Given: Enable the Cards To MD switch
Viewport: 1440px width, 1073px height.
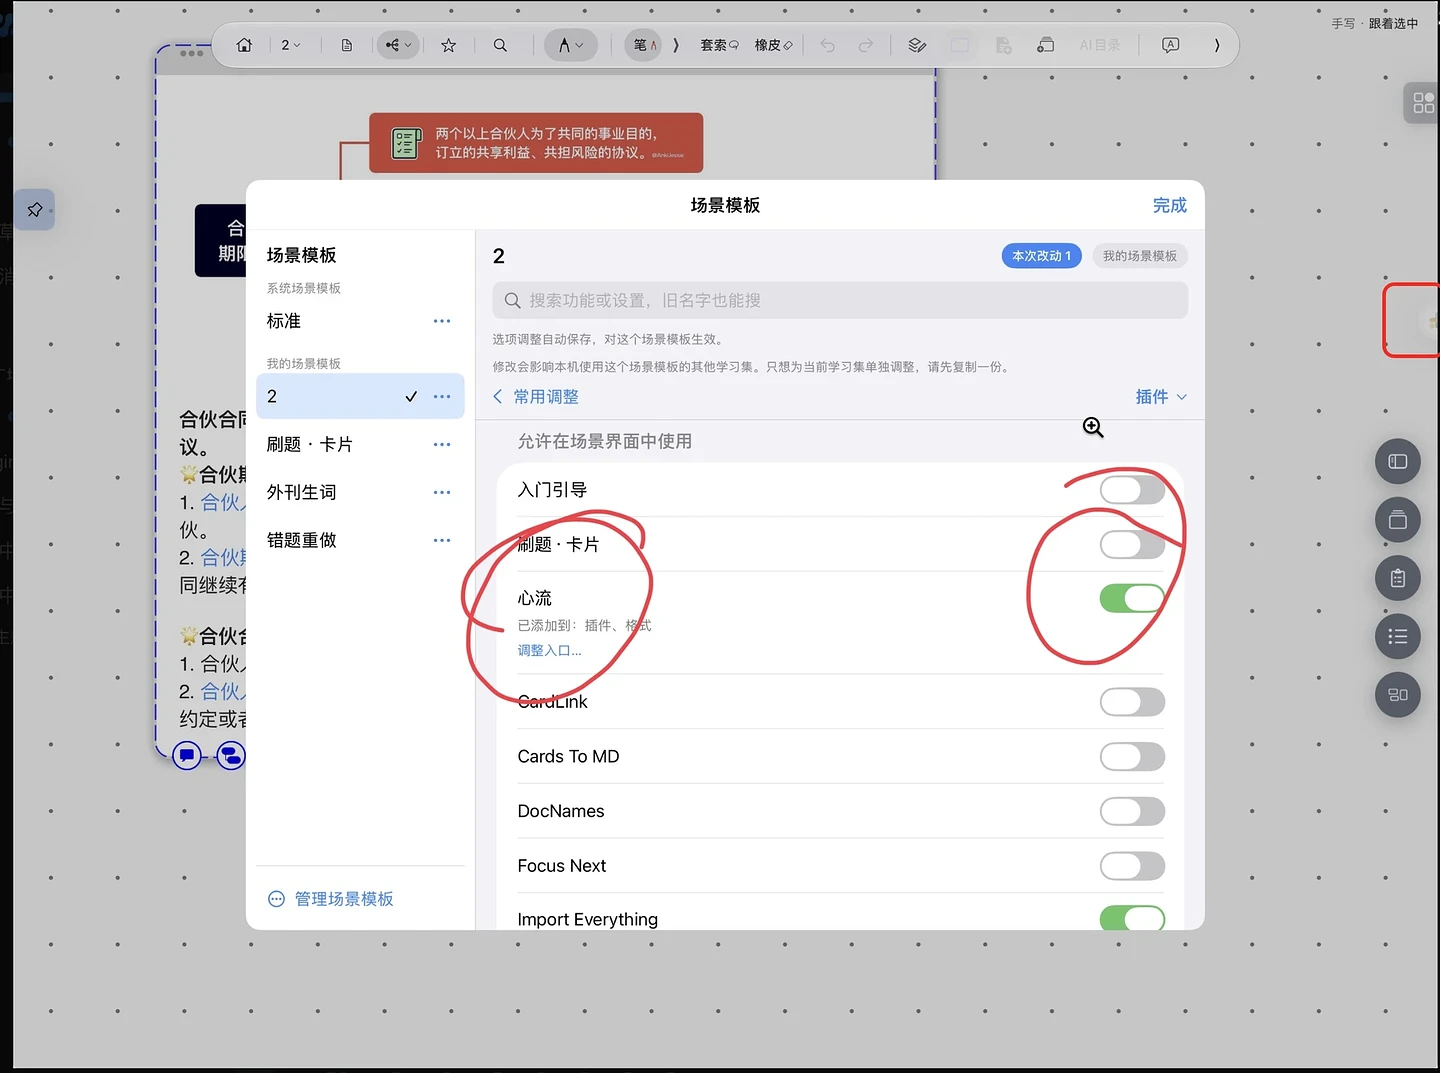Looking at the screenshot, I should click(x=1132, y=757).
